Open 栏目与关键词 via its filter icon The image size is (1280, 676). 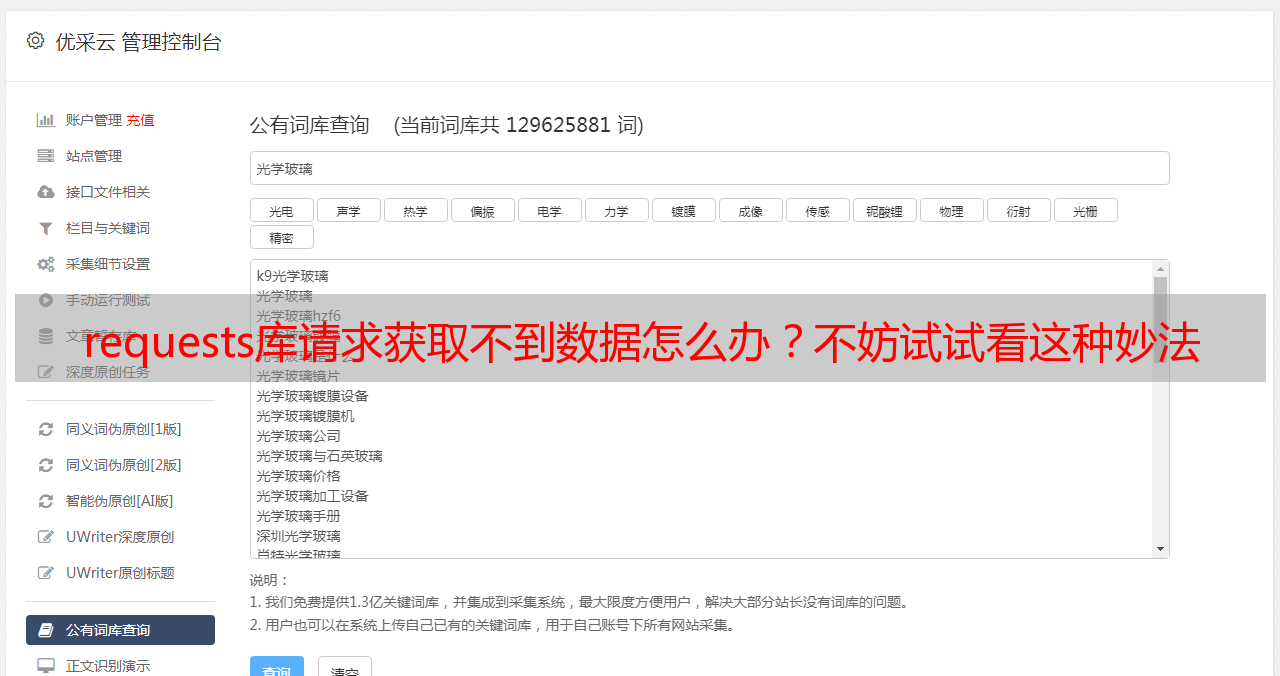click(x=46, y=228)
